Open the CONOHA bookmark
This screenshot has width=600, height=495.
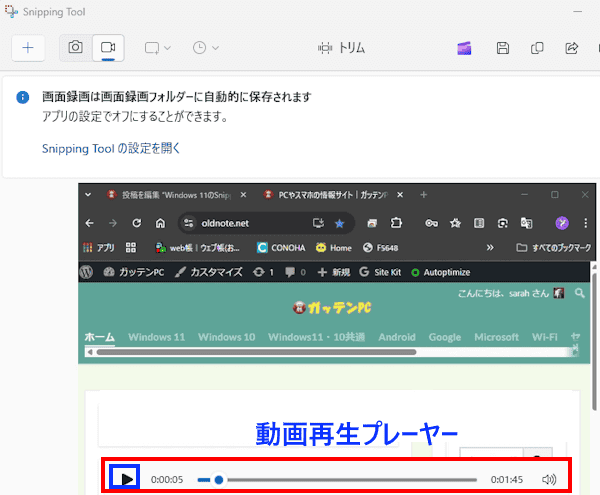tap(281, 248)
